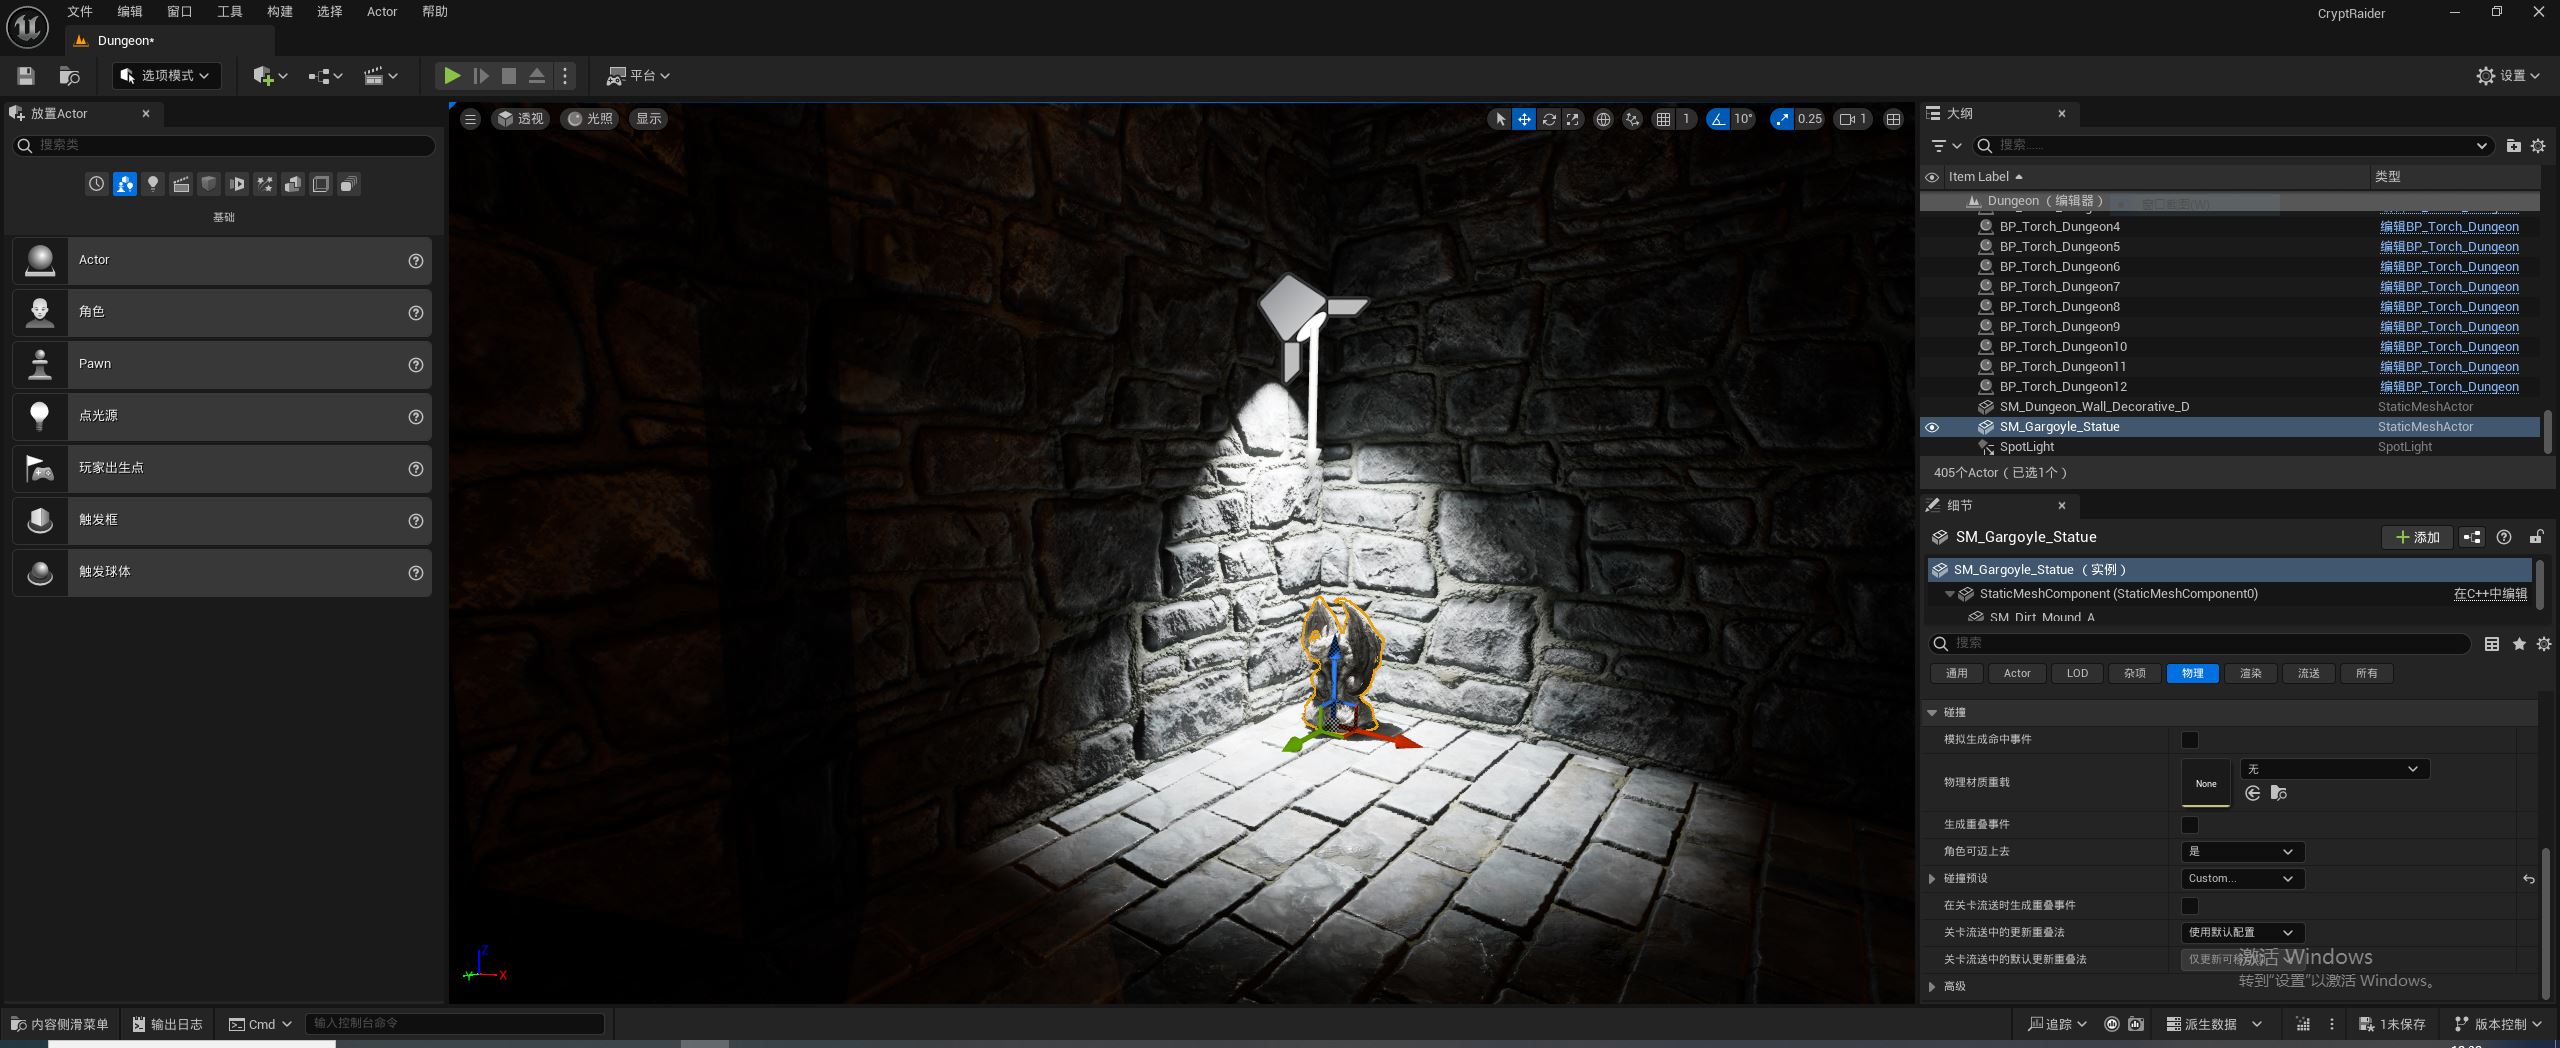Viewport: 2560px width, 1048px height.
Task: Select the viewport Select (arrow) tool
Action: coord(1500,119)
